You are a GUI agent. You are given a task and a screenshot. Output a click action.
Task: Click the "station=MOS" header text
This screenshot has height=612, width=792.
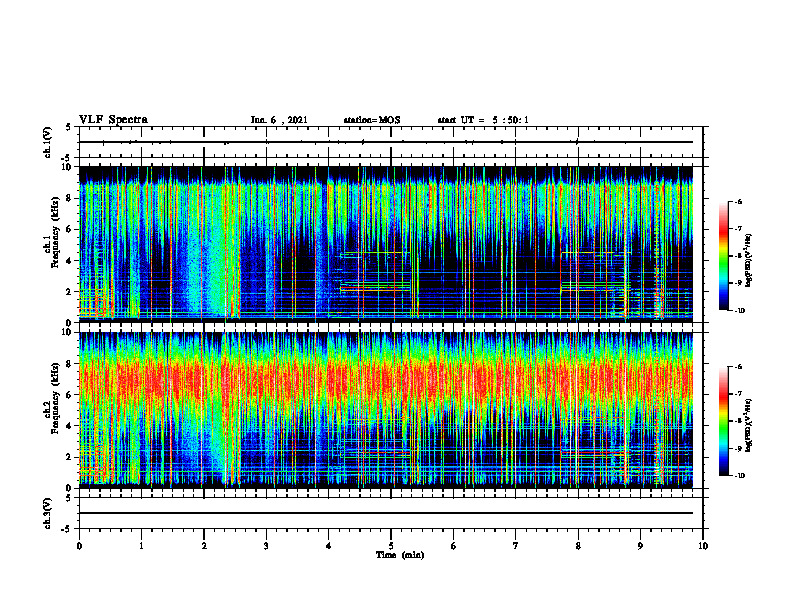pos(372,120)
